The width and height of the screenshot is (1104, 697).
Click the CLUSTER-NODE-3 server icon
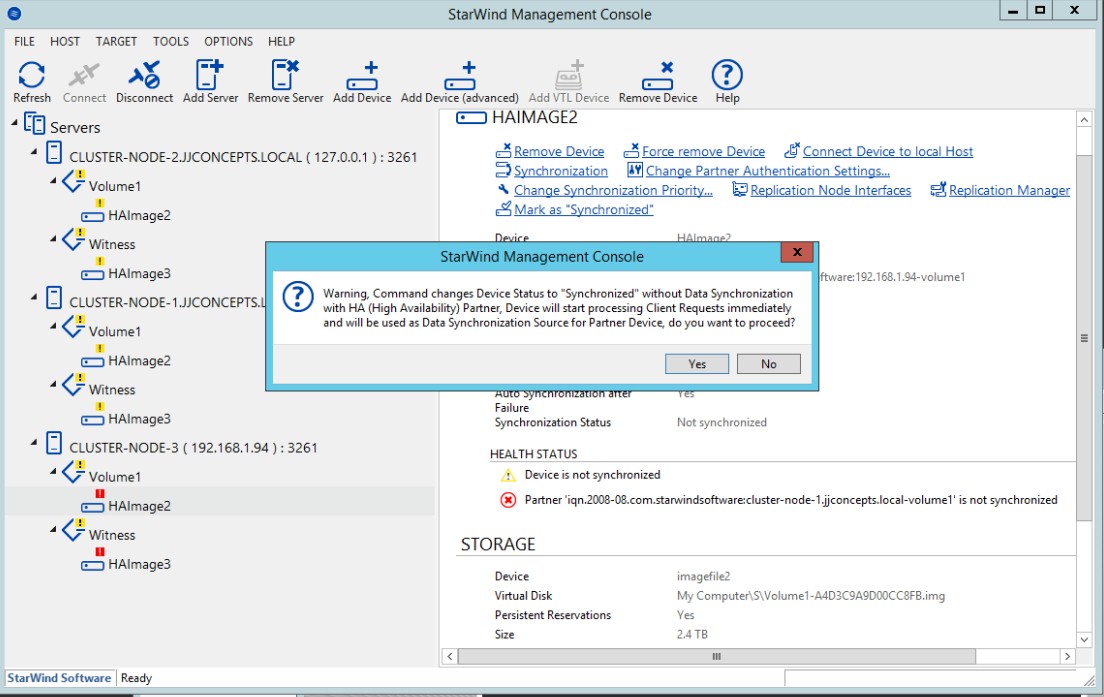(54, 444)
